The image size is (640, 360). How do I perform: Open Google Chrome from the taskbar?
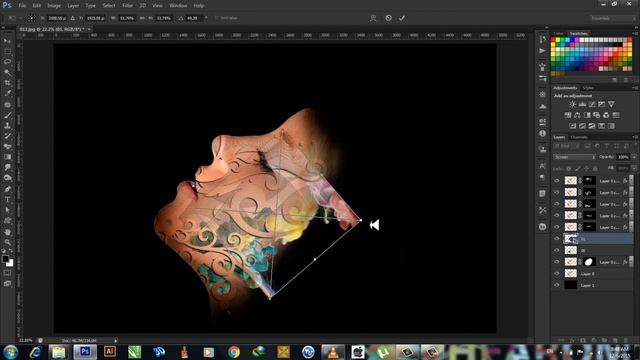[x=234, y=352]
